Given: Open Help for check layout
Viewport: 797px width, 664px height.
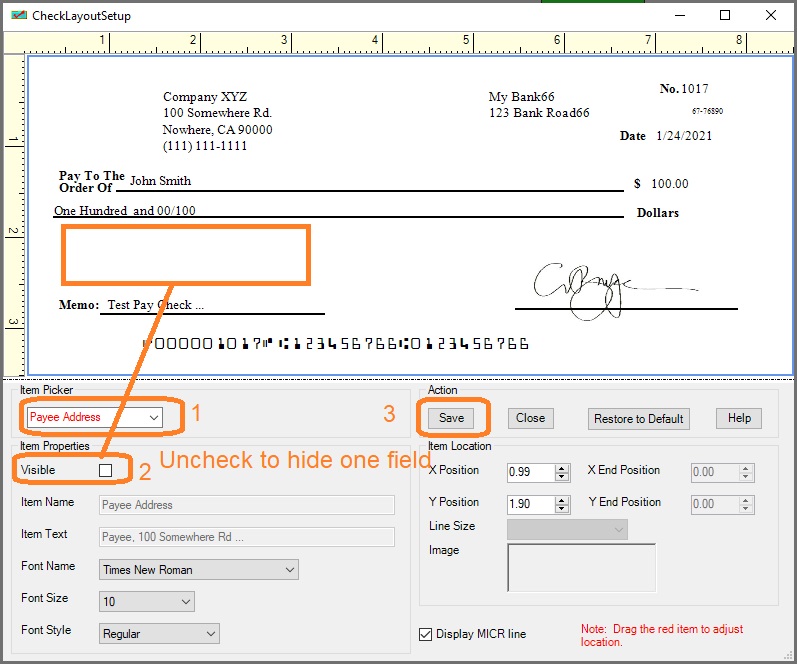Looking at the screenshot, I should [x=739, y=418].
